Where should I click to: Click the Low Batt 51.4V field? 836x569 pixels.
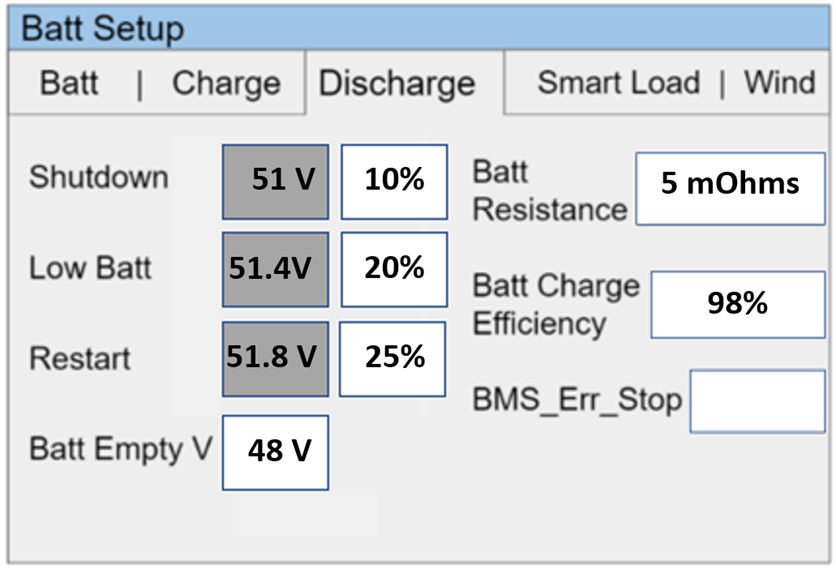[275, 269]
